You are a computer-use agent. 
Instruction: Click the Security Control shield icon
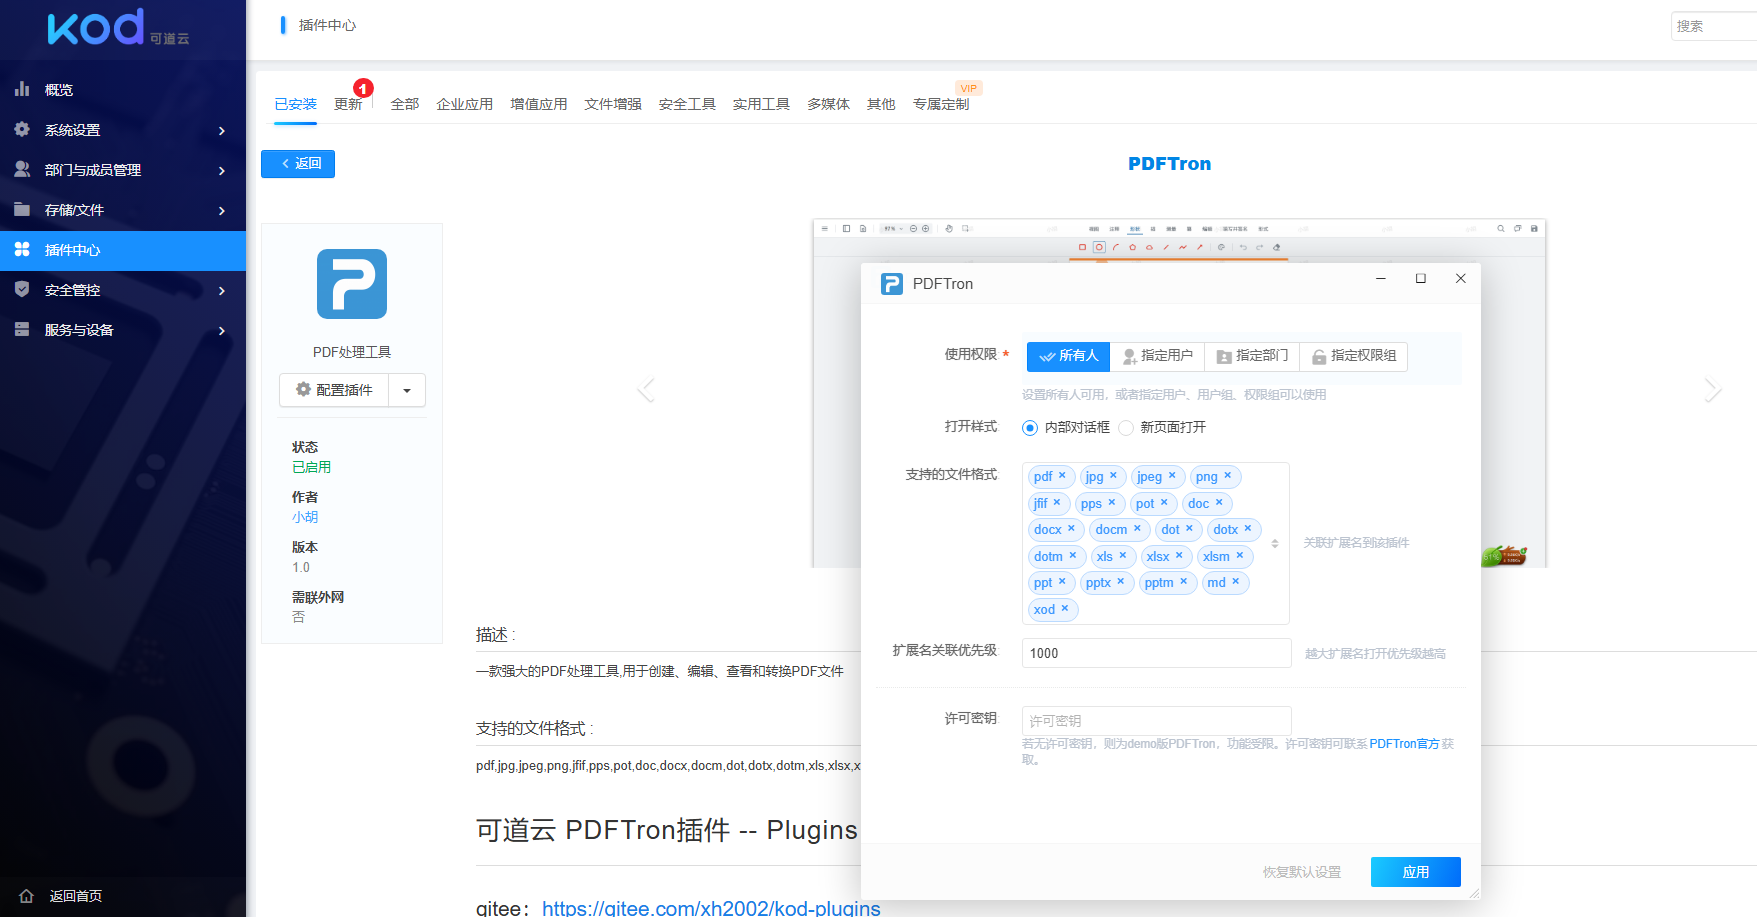pyautogui.click(x=22, y=289)
